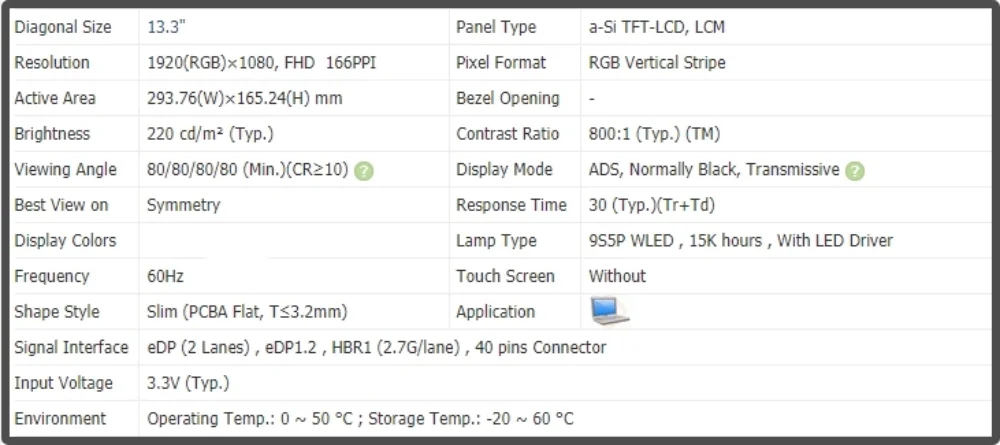
Task: Select the 3.3V Input Voltage value
Action: tap(188, 383)
